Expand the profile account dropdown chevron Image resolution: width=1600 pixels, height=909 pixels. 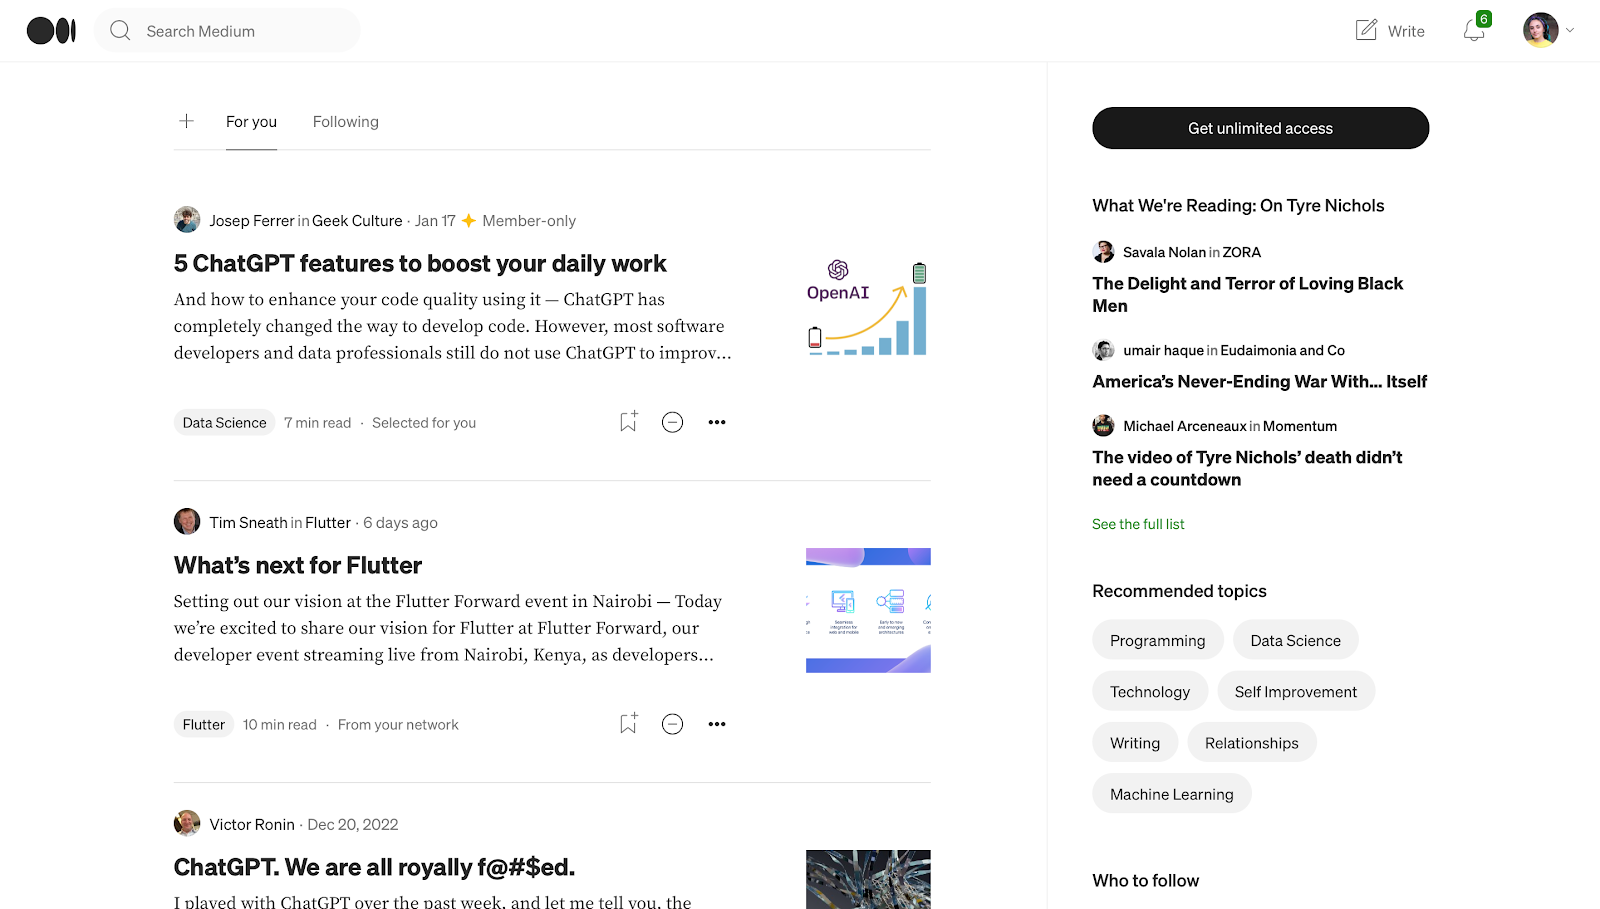click(1572, 30)
